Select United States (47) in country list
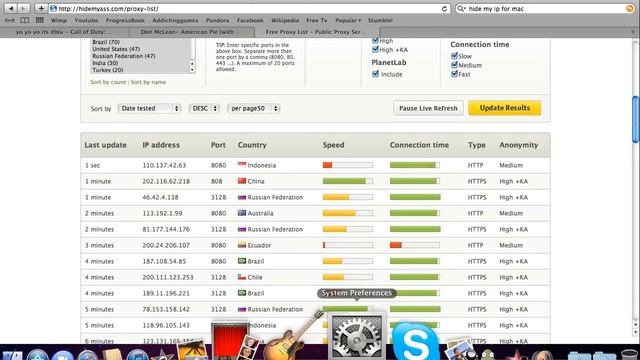 116,49
